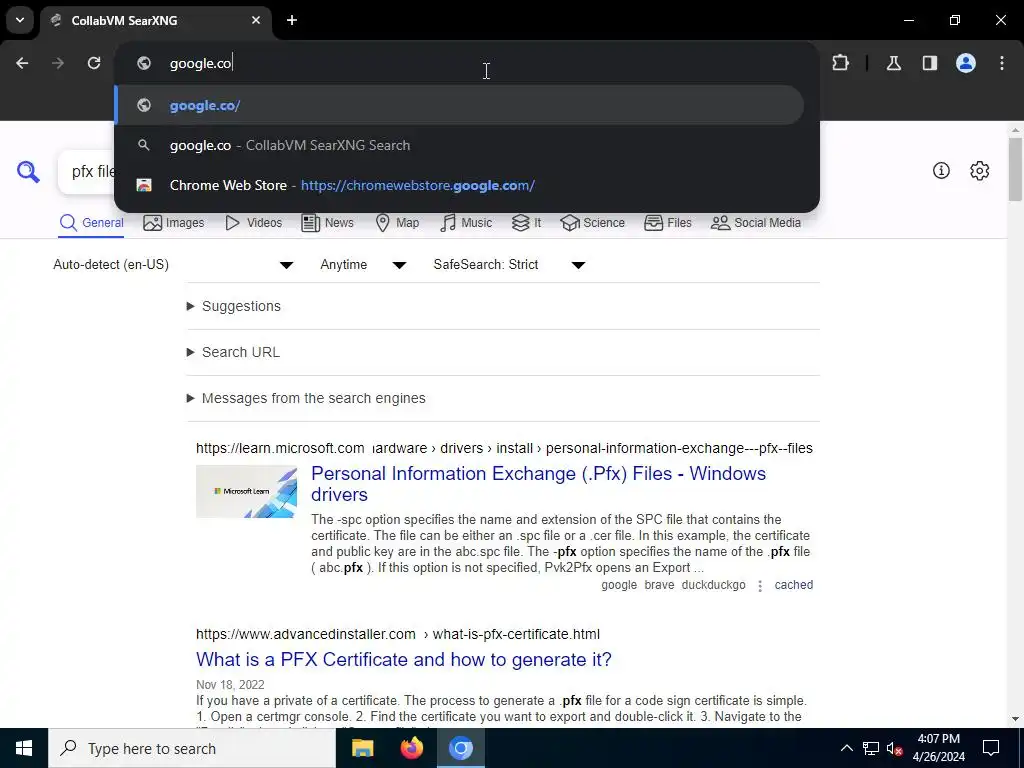Click the address bar showing google.co

click(x=467, y=63)
